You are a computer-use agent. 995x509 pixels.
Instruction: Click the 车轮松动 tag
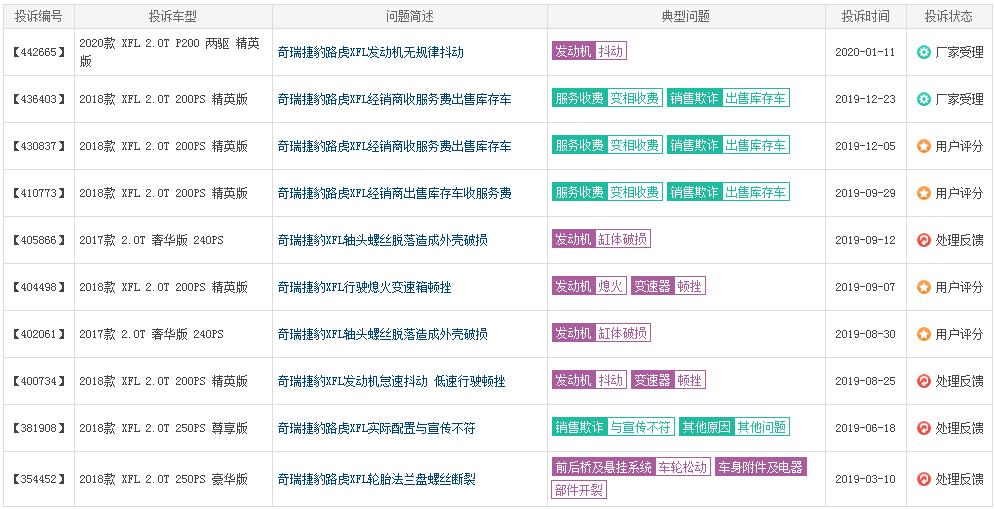(682, 468)
